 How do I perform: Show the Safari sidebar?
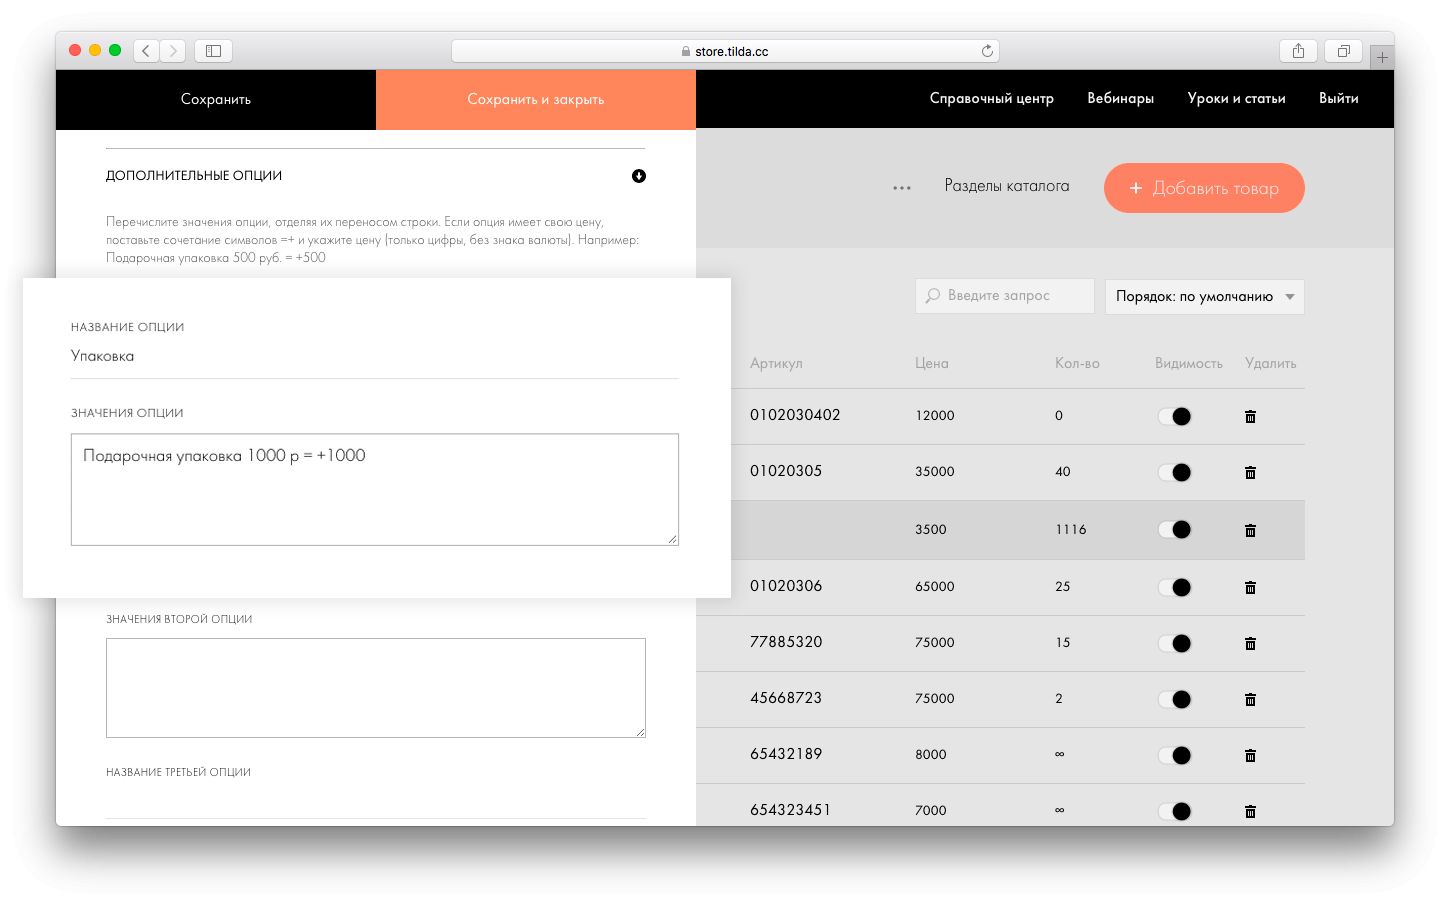point(213,50)
